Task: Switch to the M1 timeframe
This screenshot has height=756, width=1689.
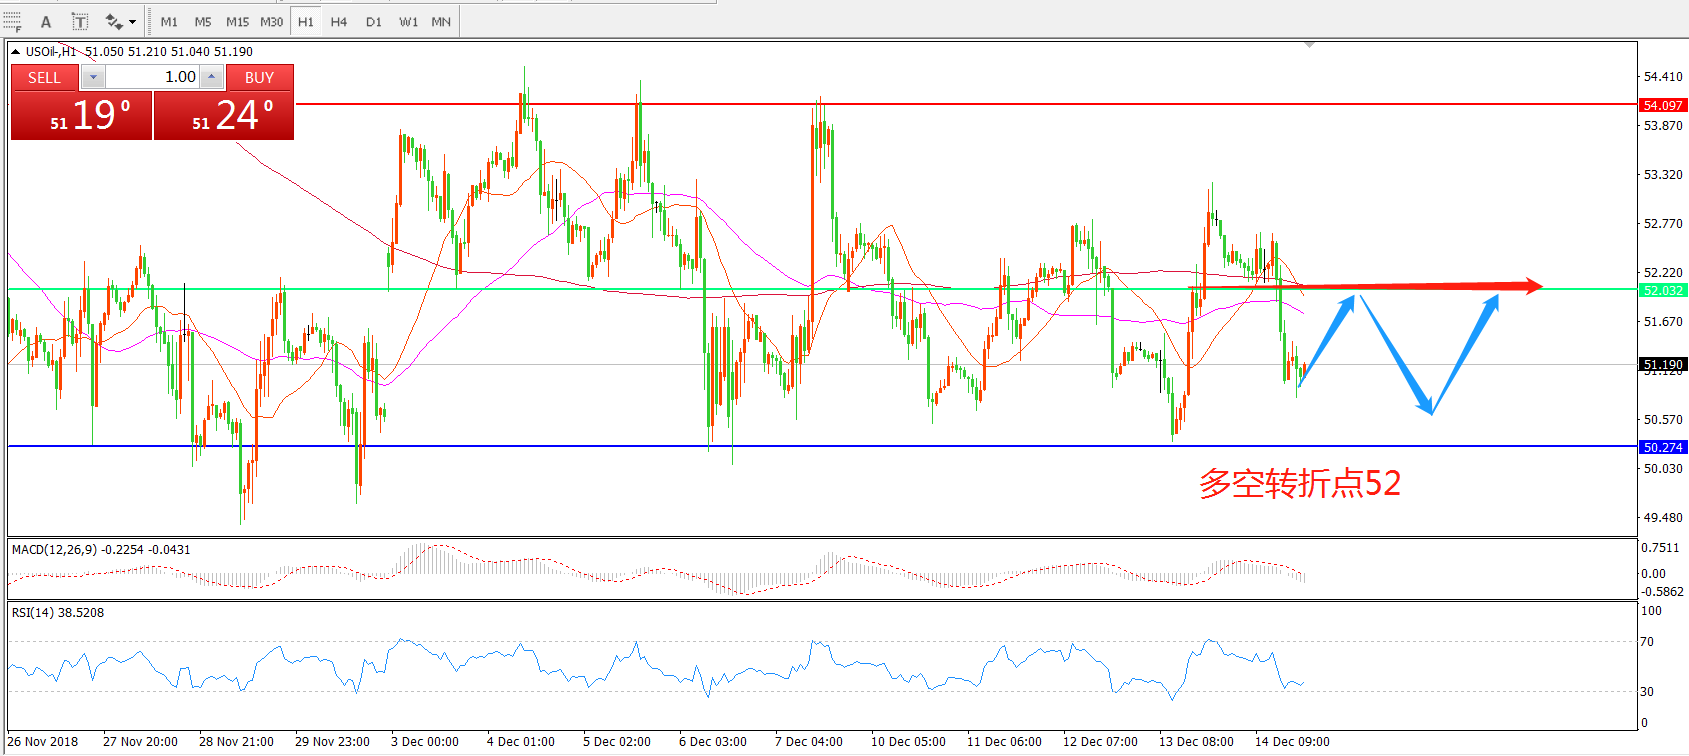Action: [169, 21]
